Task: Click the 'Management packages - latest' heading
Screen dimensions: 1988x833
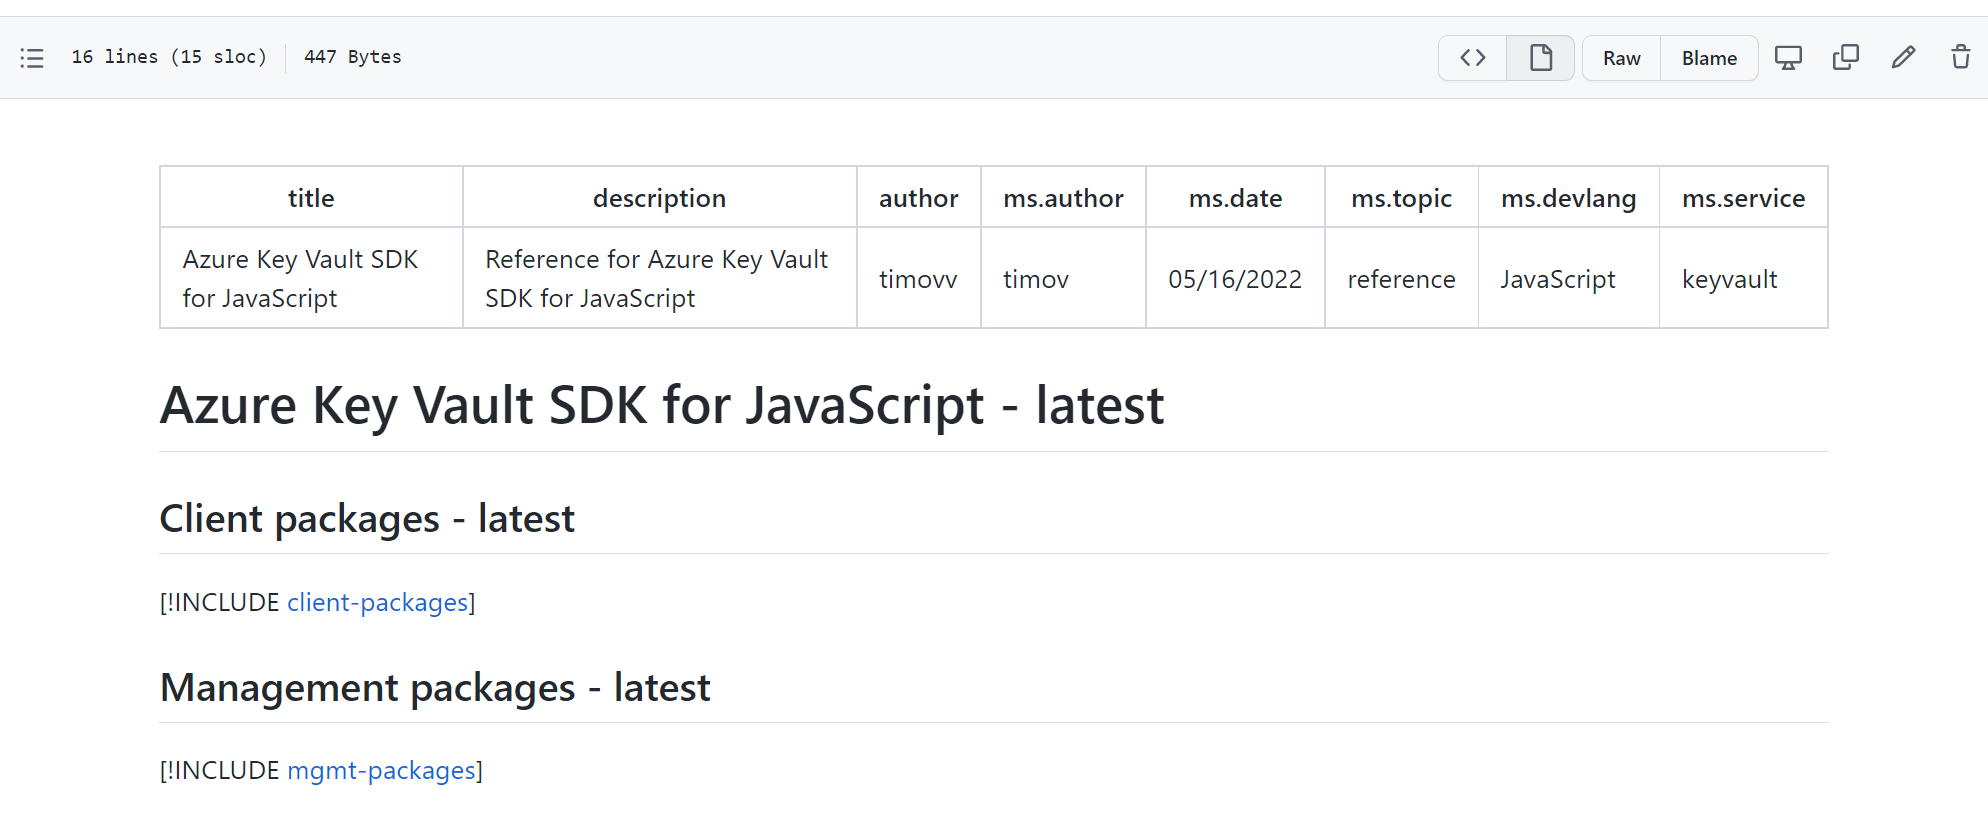Action: 435,687
